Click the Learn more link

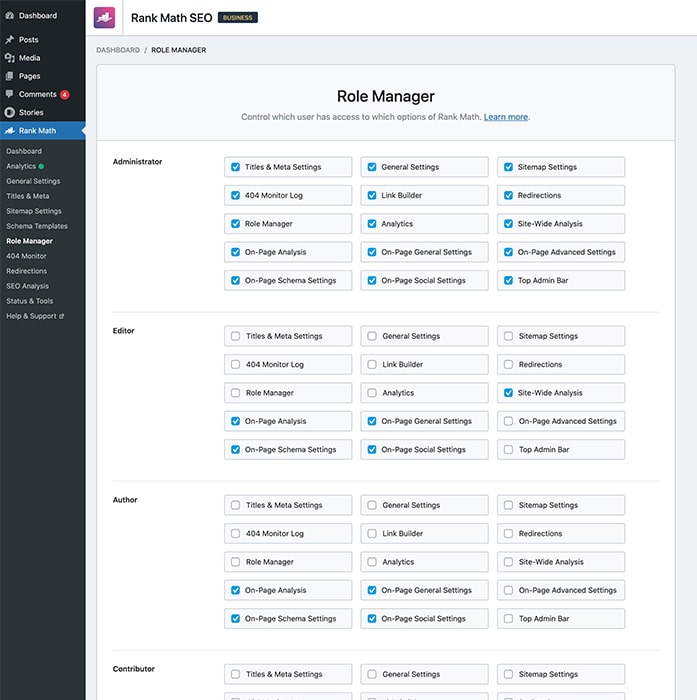pyautogui.click(x=505, y=117)
